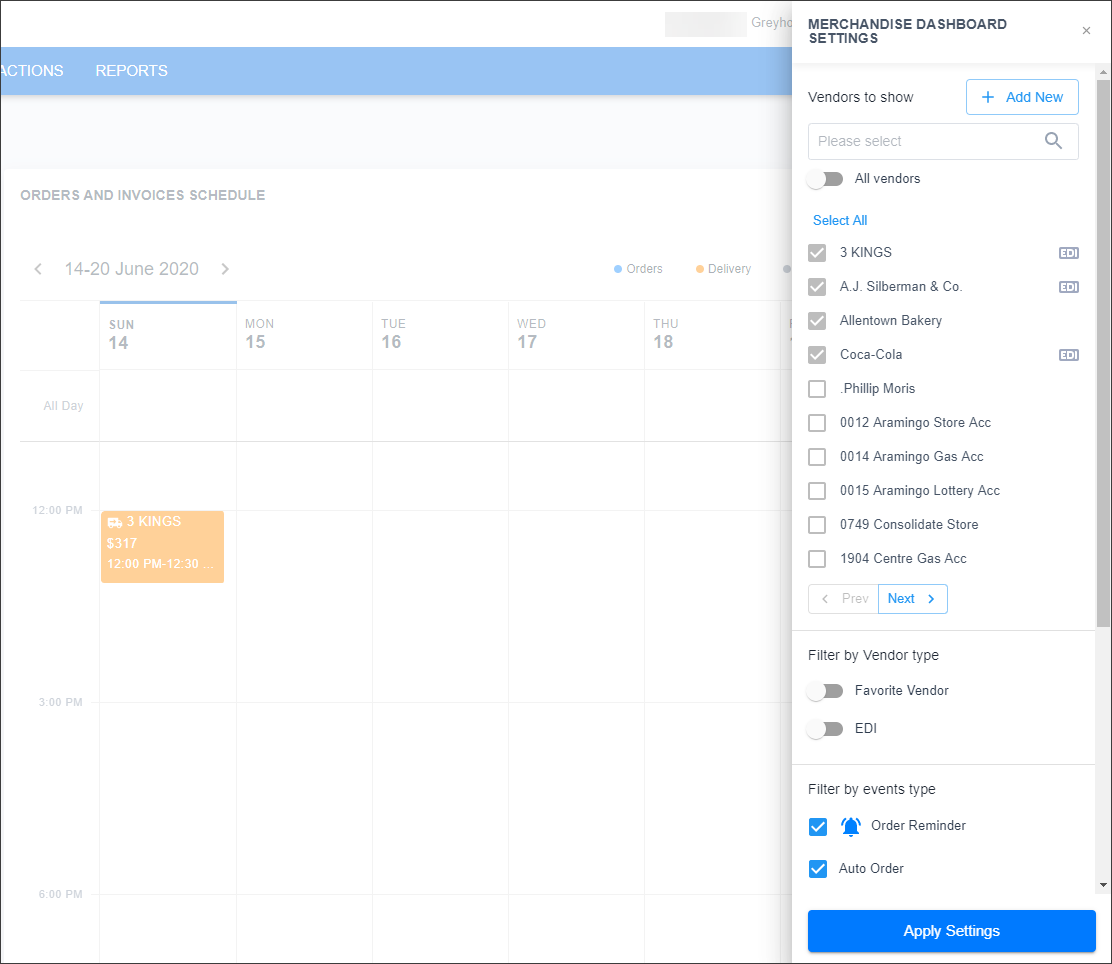Enable the Favorite Vendor filter switch
This screenshot has width=1112, height=964.
(x=825, y=691)
